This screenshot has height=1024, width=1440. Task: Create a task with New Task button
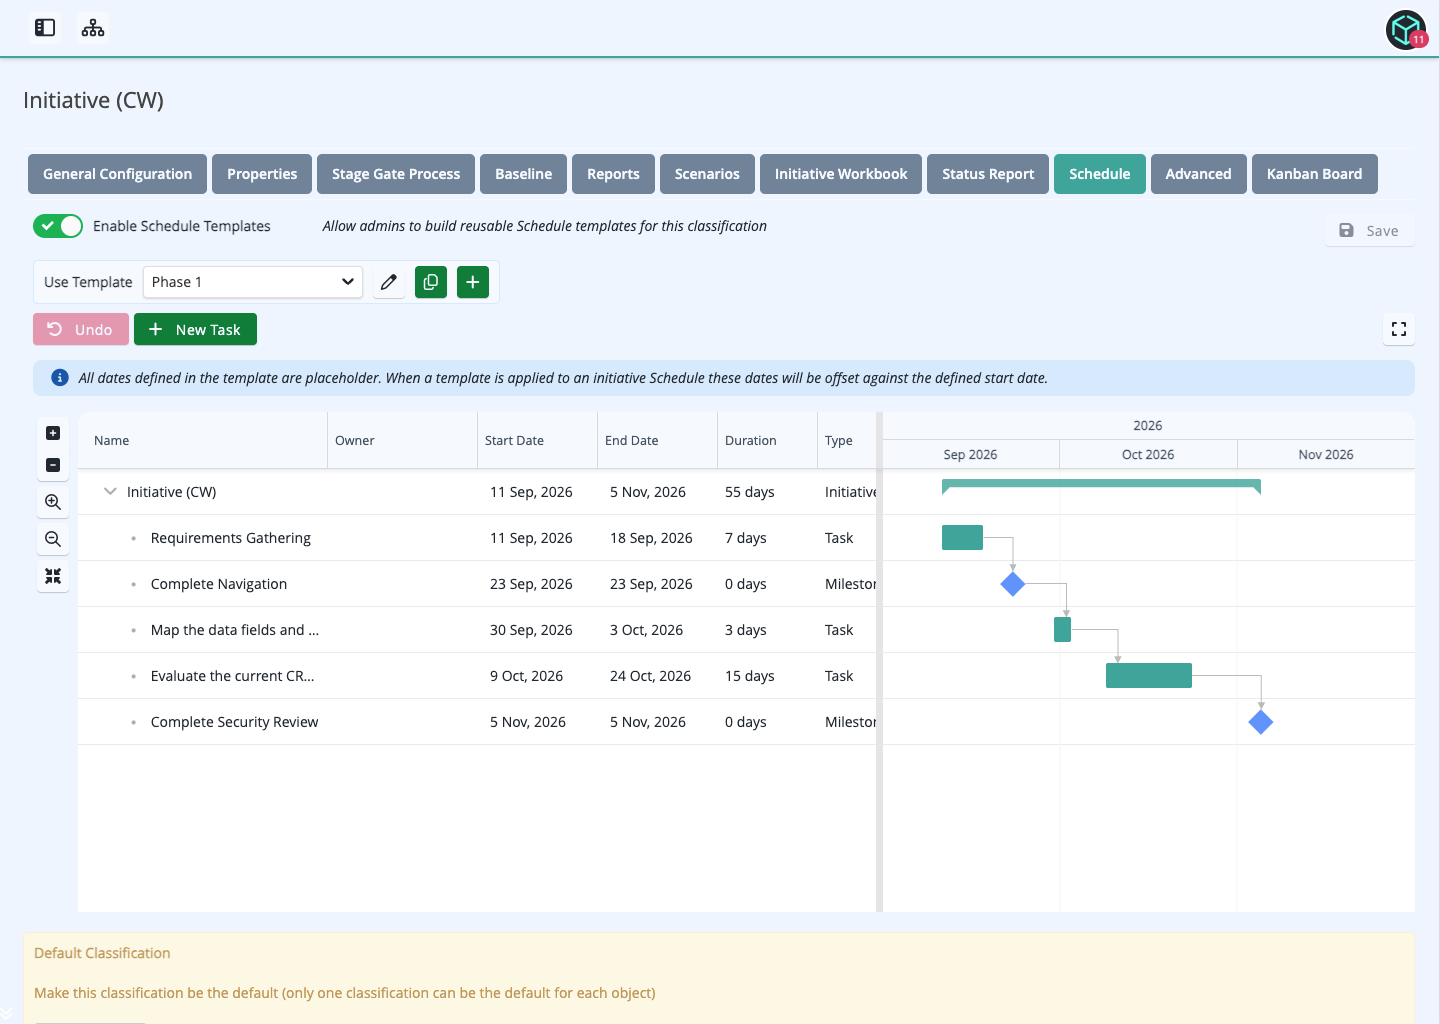[x=195, y=329]
